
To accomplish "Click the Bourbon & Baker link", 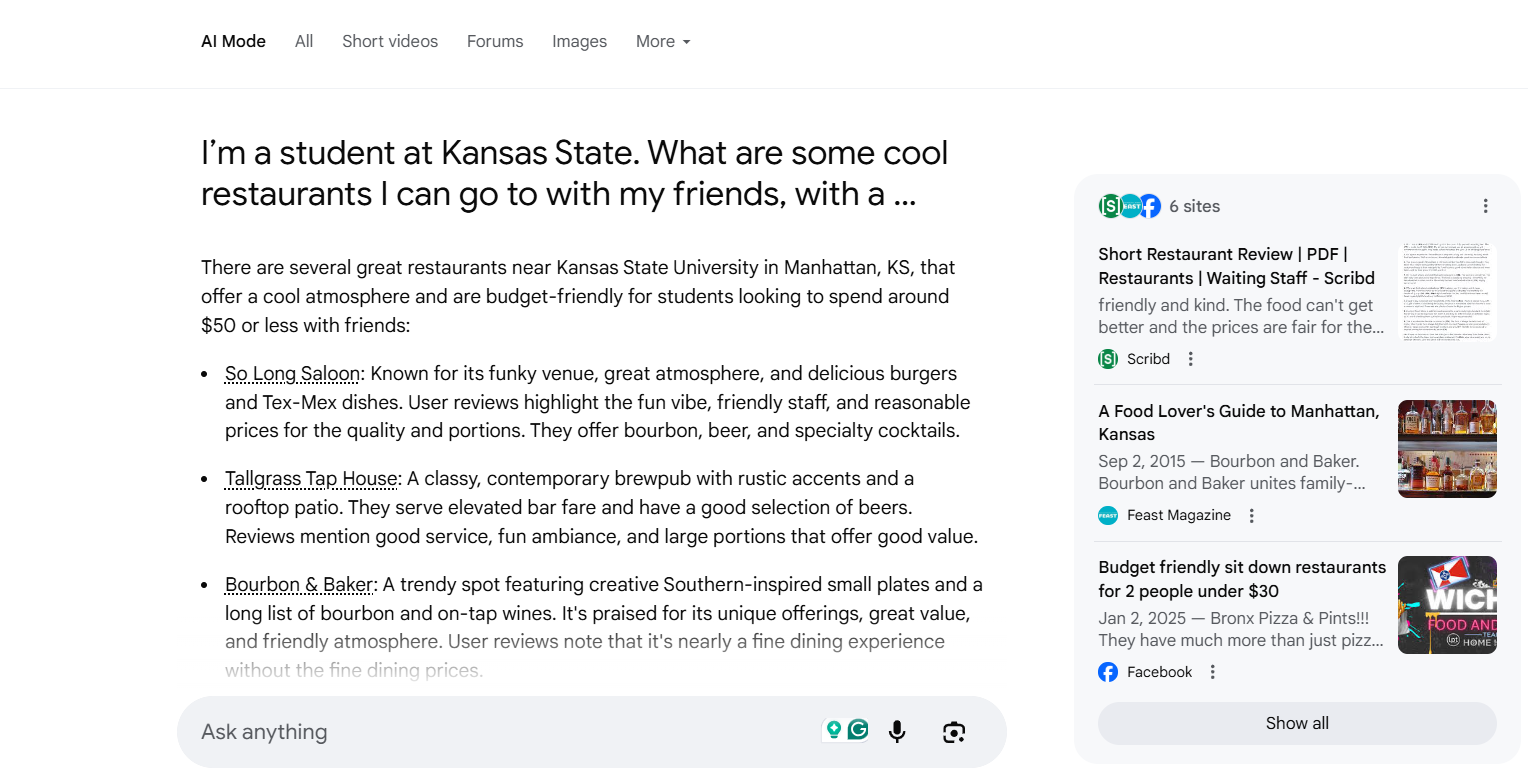I will 299,585.
